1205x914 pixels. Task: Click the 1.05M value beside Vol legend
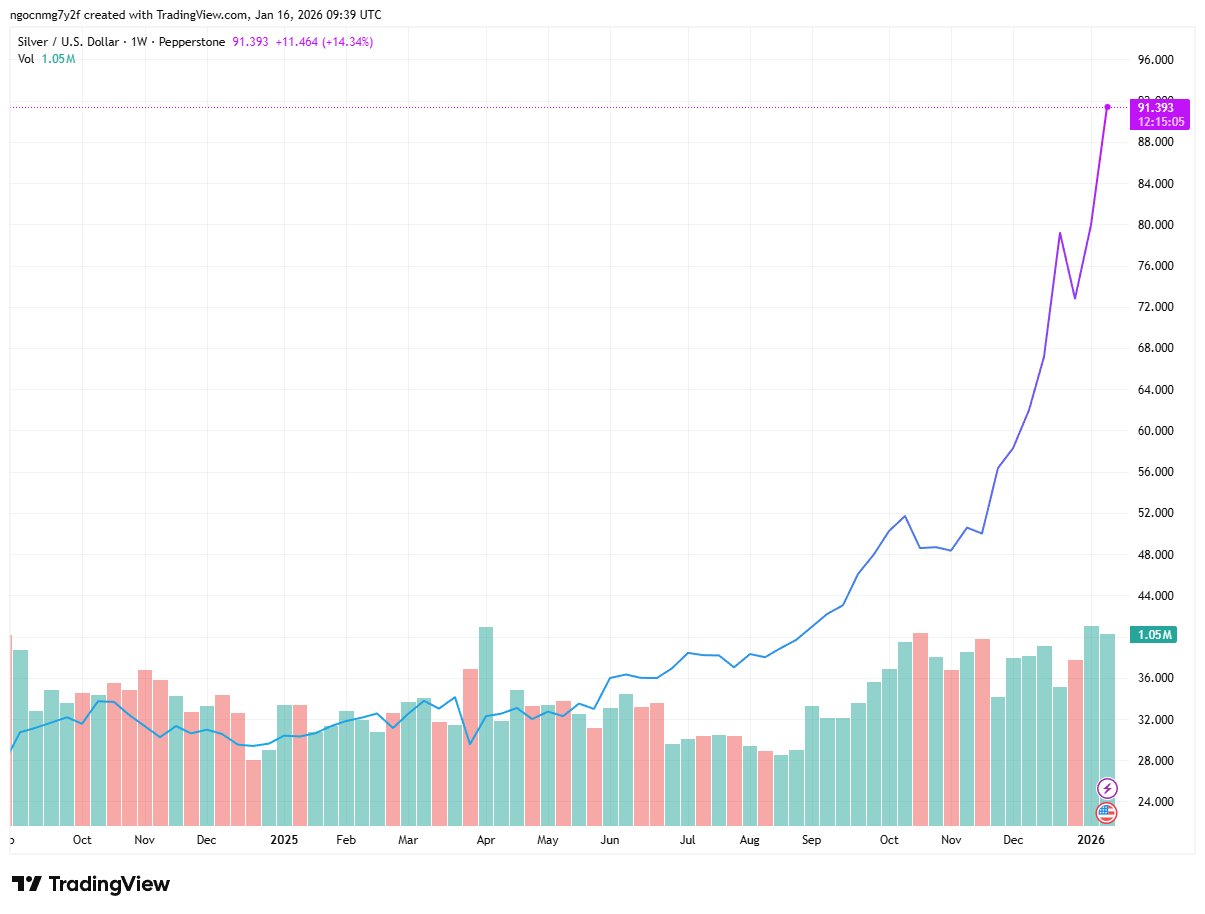pos(58,59)
